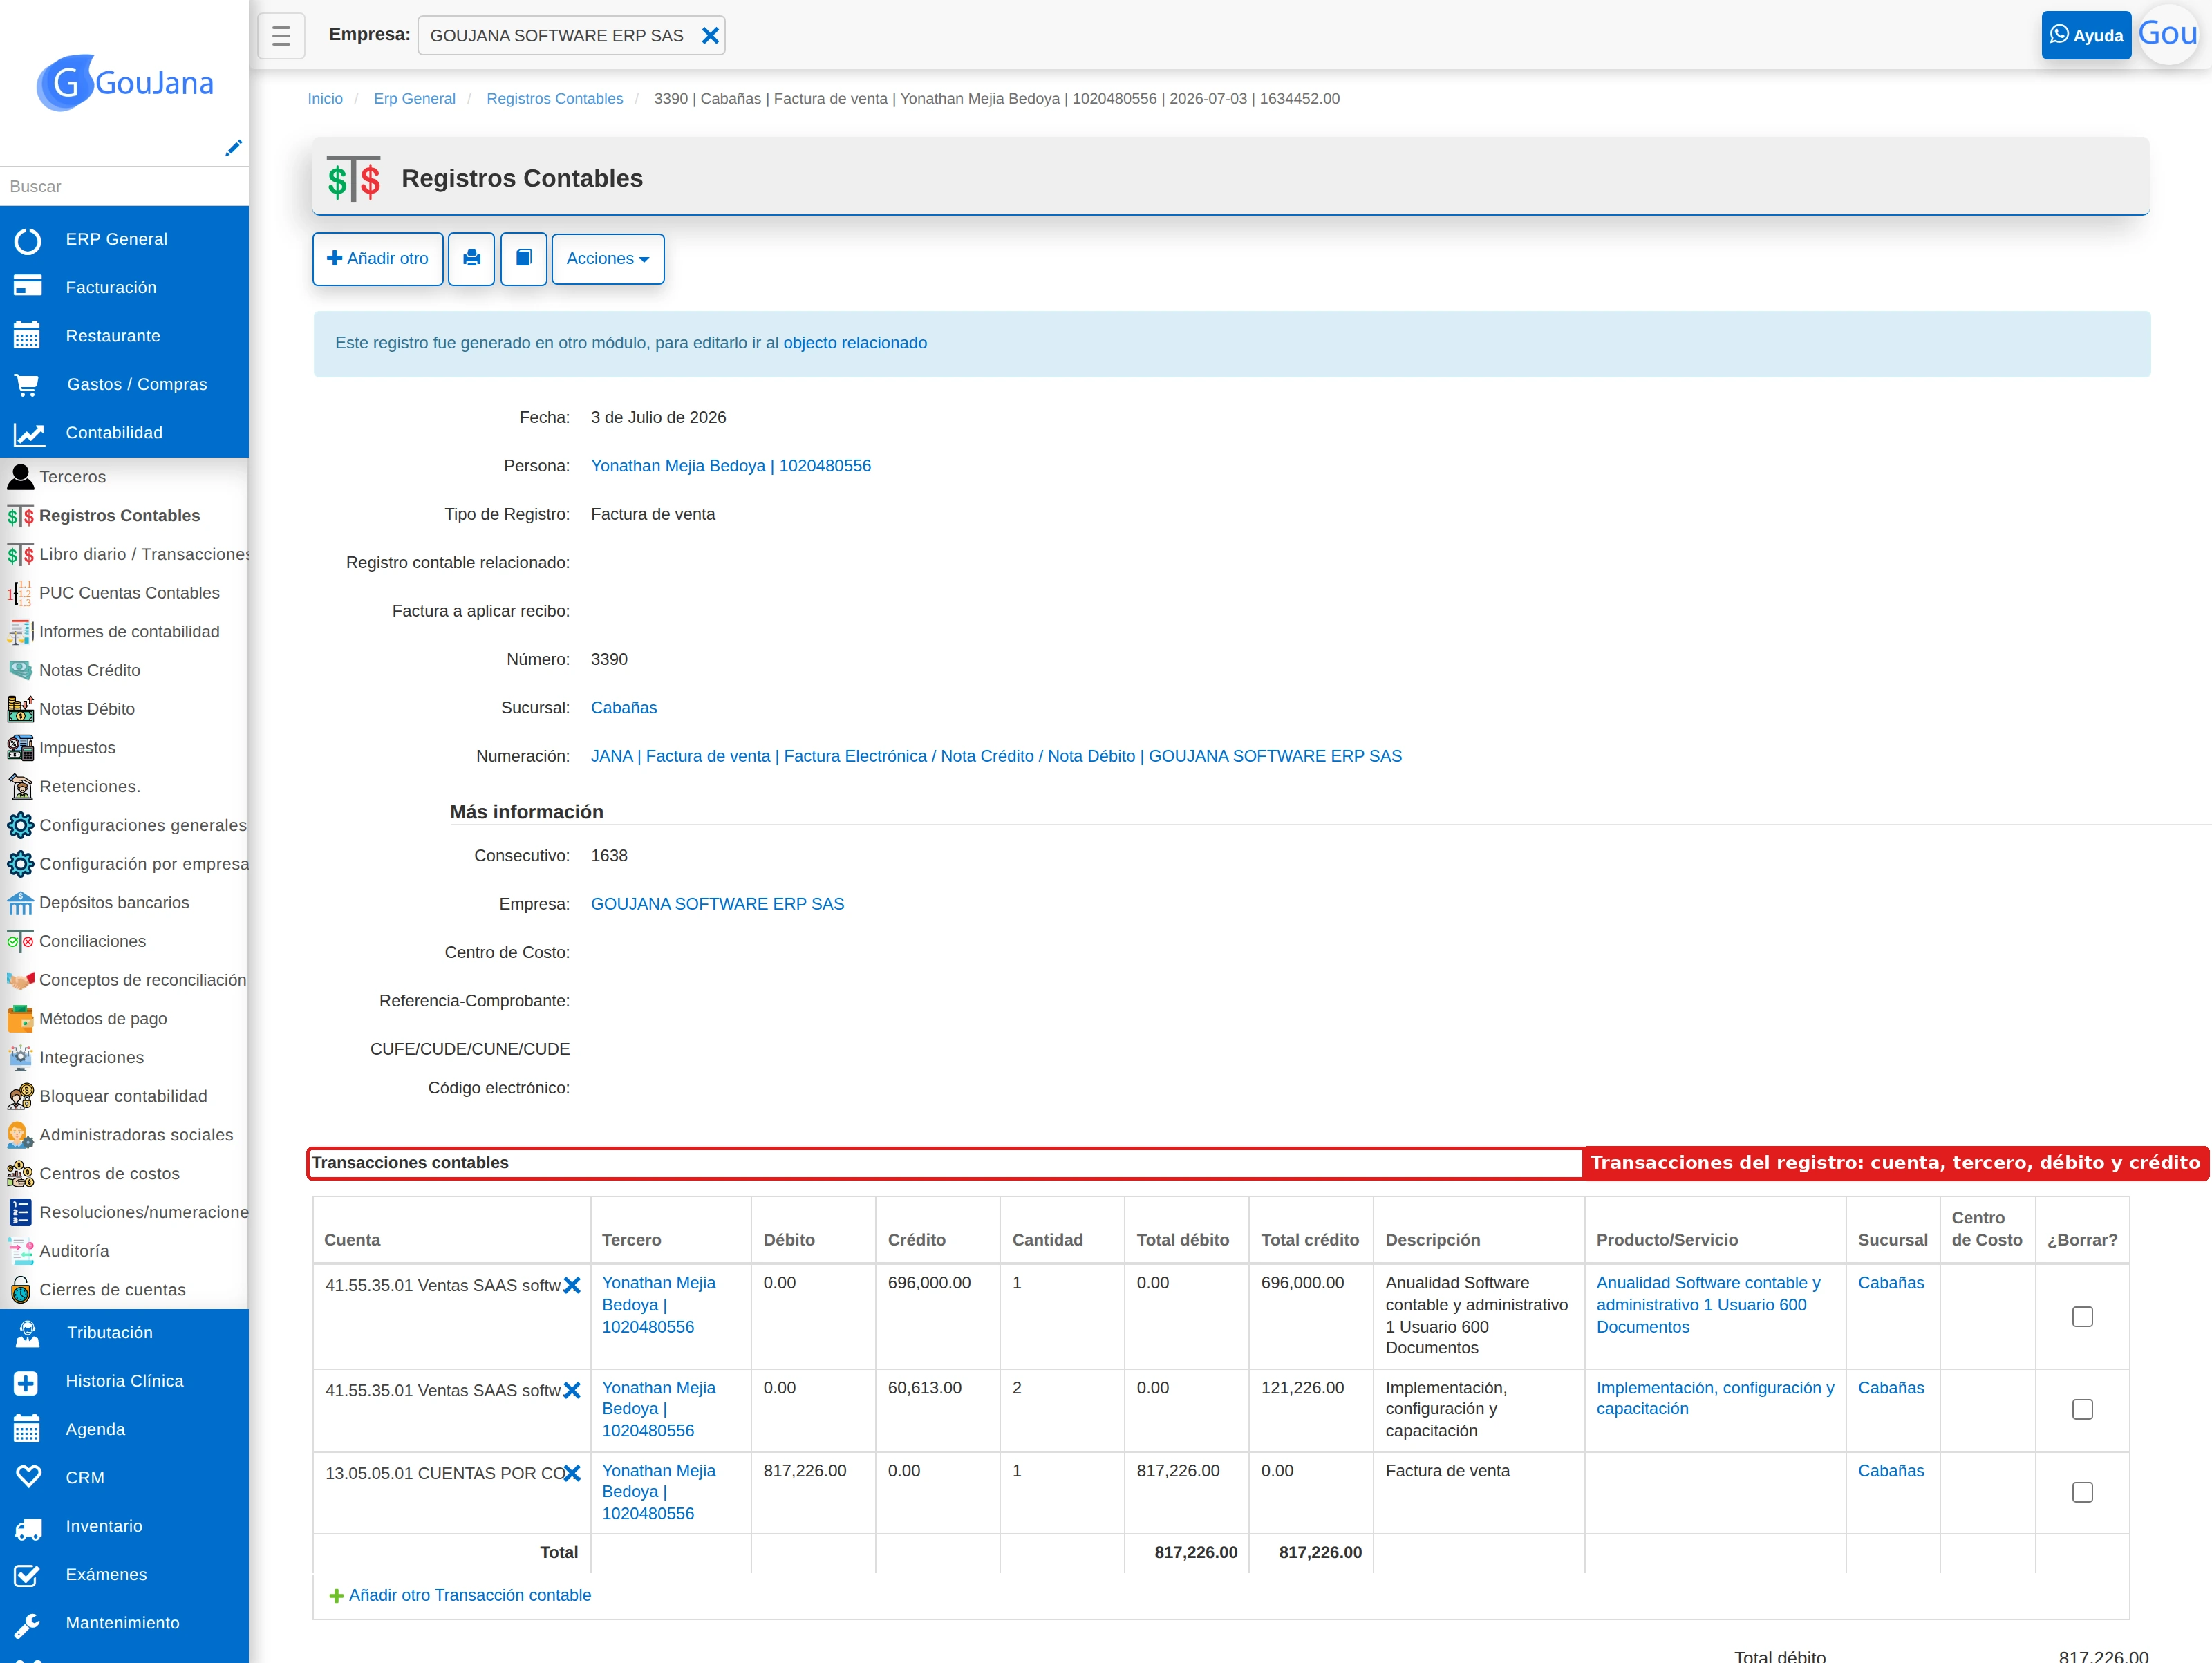The image size is (2212, 1663).
Task: Click the Bloquear contabilidad icon
Action: click(x=20, y=1096)
